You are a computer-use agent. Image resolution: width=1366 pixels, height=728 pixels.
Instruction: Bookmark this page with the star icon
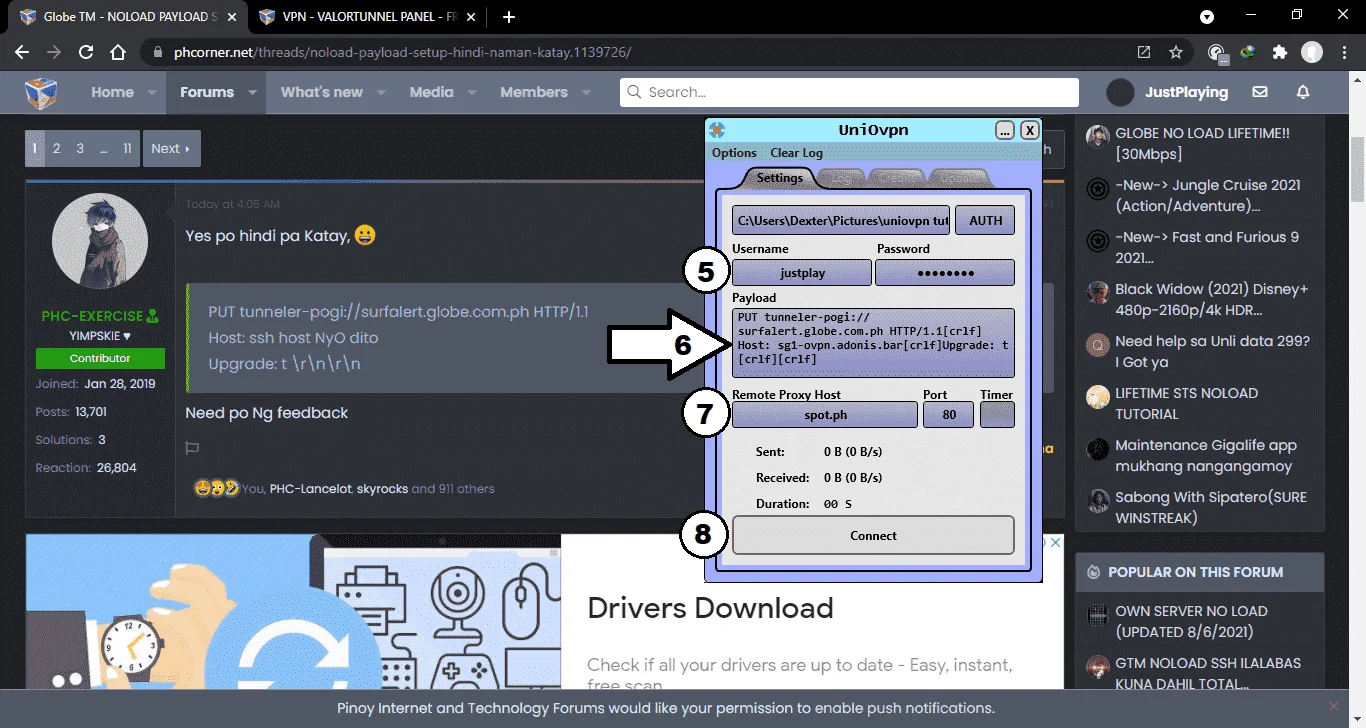point(1176,52)
